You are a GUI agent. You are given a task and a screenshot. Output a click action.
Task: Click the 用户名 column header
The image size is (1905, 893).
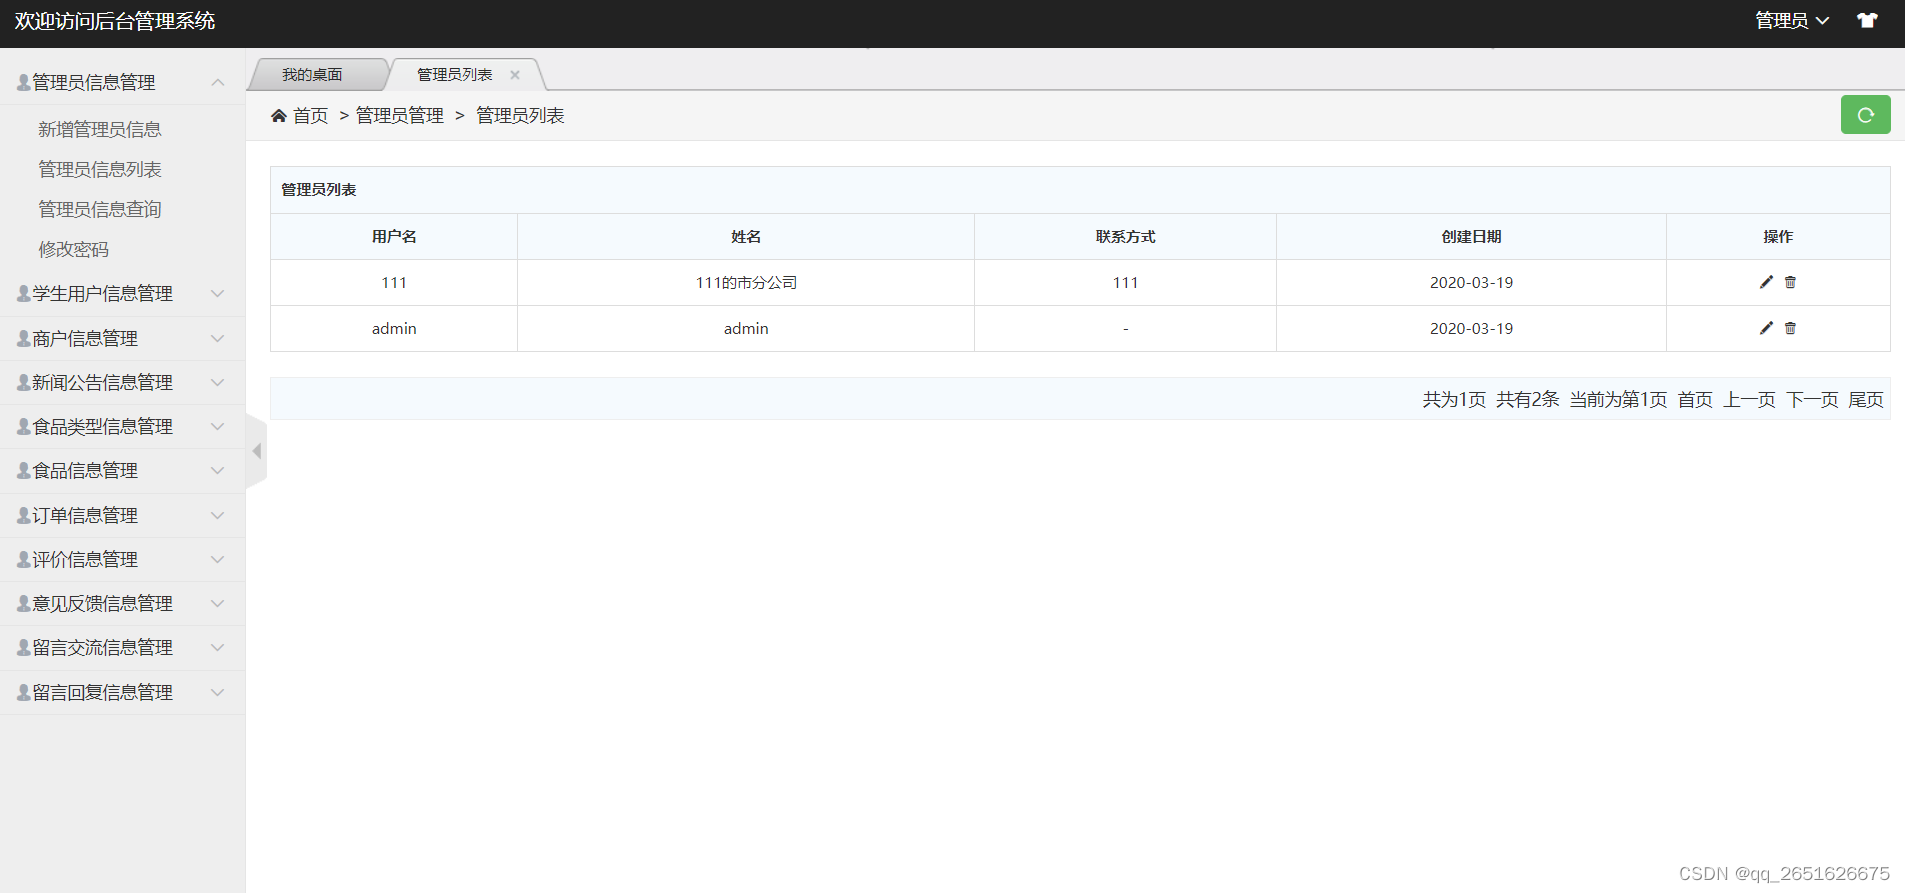[x=394, y=237]
